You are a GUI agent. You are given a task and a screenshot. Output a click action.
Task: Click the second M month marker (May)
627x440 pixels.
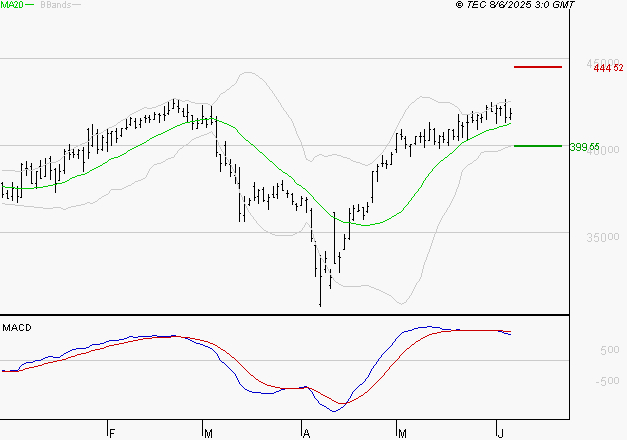(x=402, y=434)
